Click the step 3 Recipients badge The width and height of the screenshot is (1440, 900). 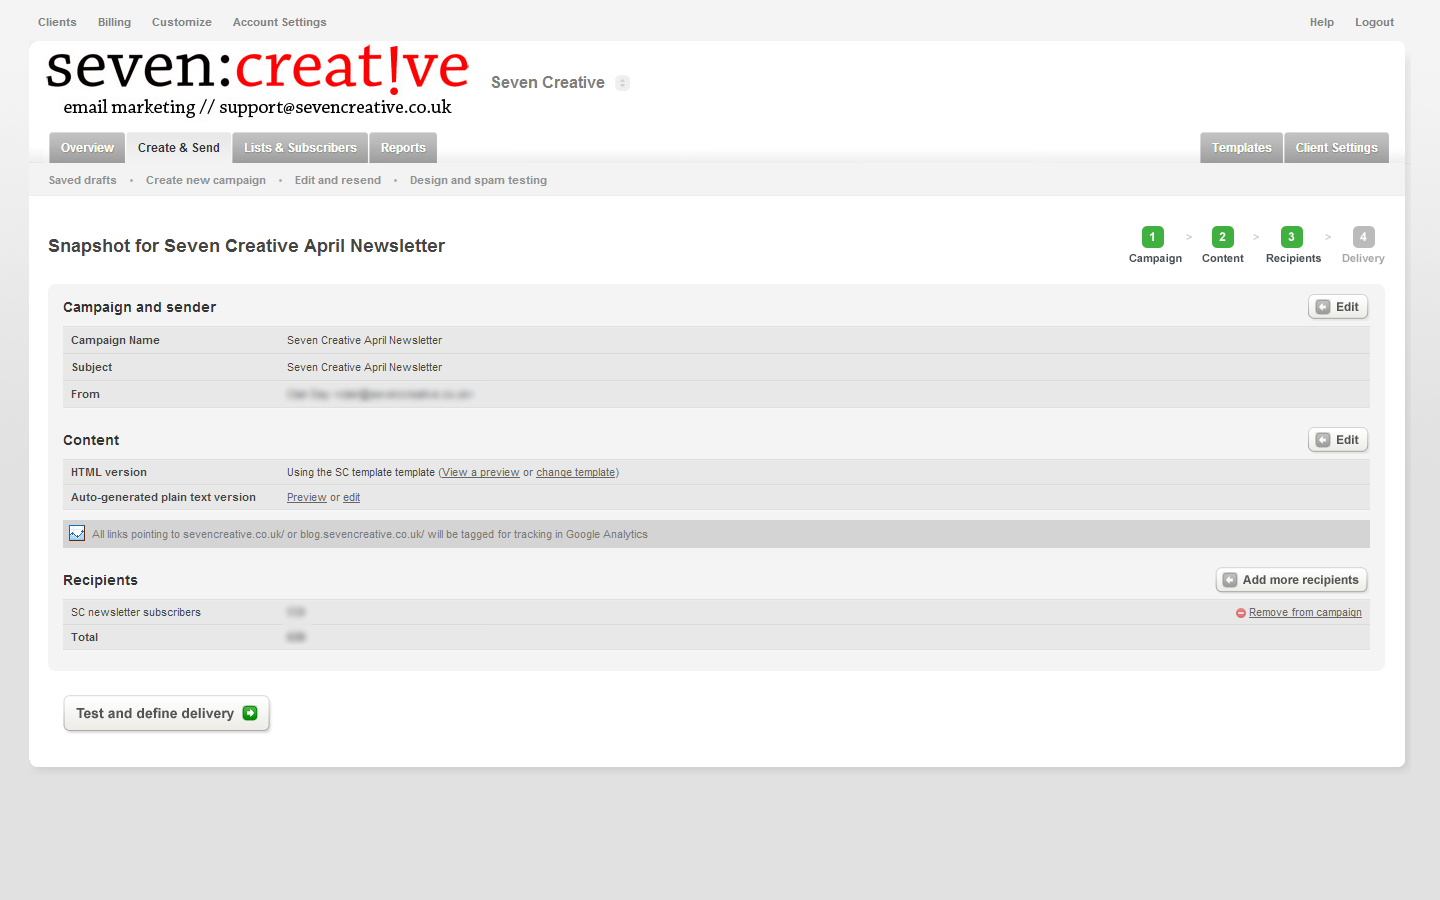[x=1291, y=237]
